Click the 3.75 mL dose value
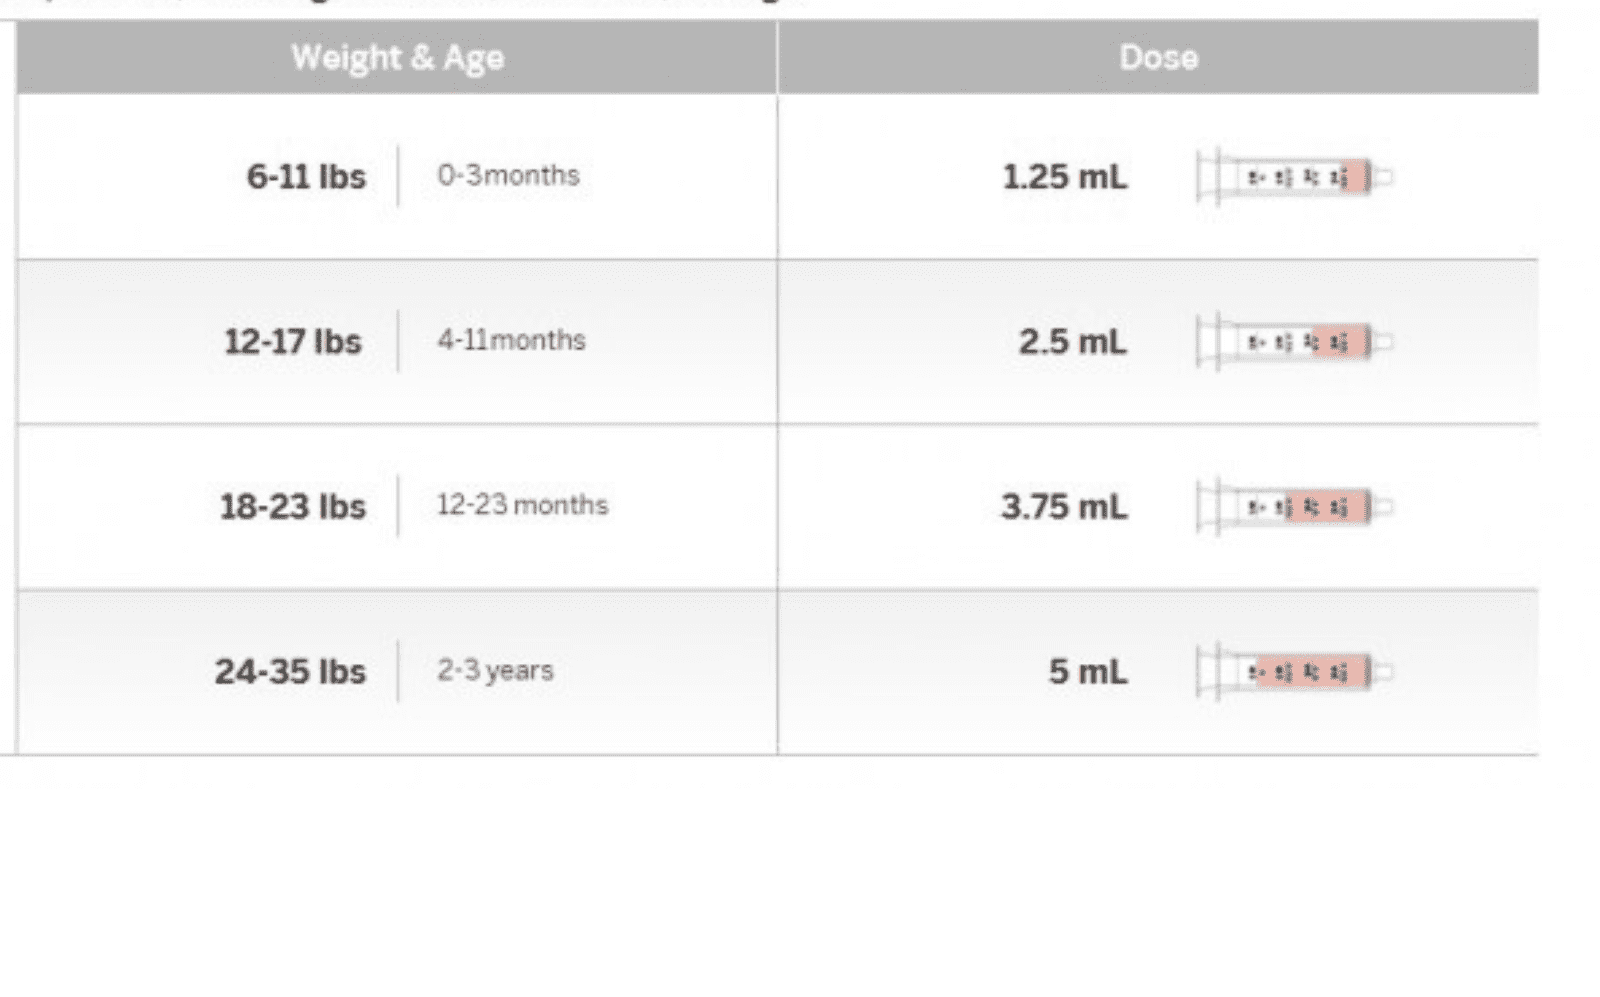Image resolution: width=1600 pixels, height=997 pixels. click(x=1064, y=507)
